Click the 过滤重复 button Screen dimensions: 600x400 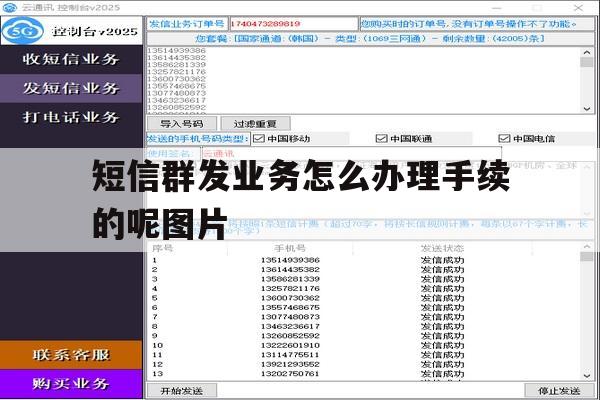pyautogui.click(x=255, y=124)
